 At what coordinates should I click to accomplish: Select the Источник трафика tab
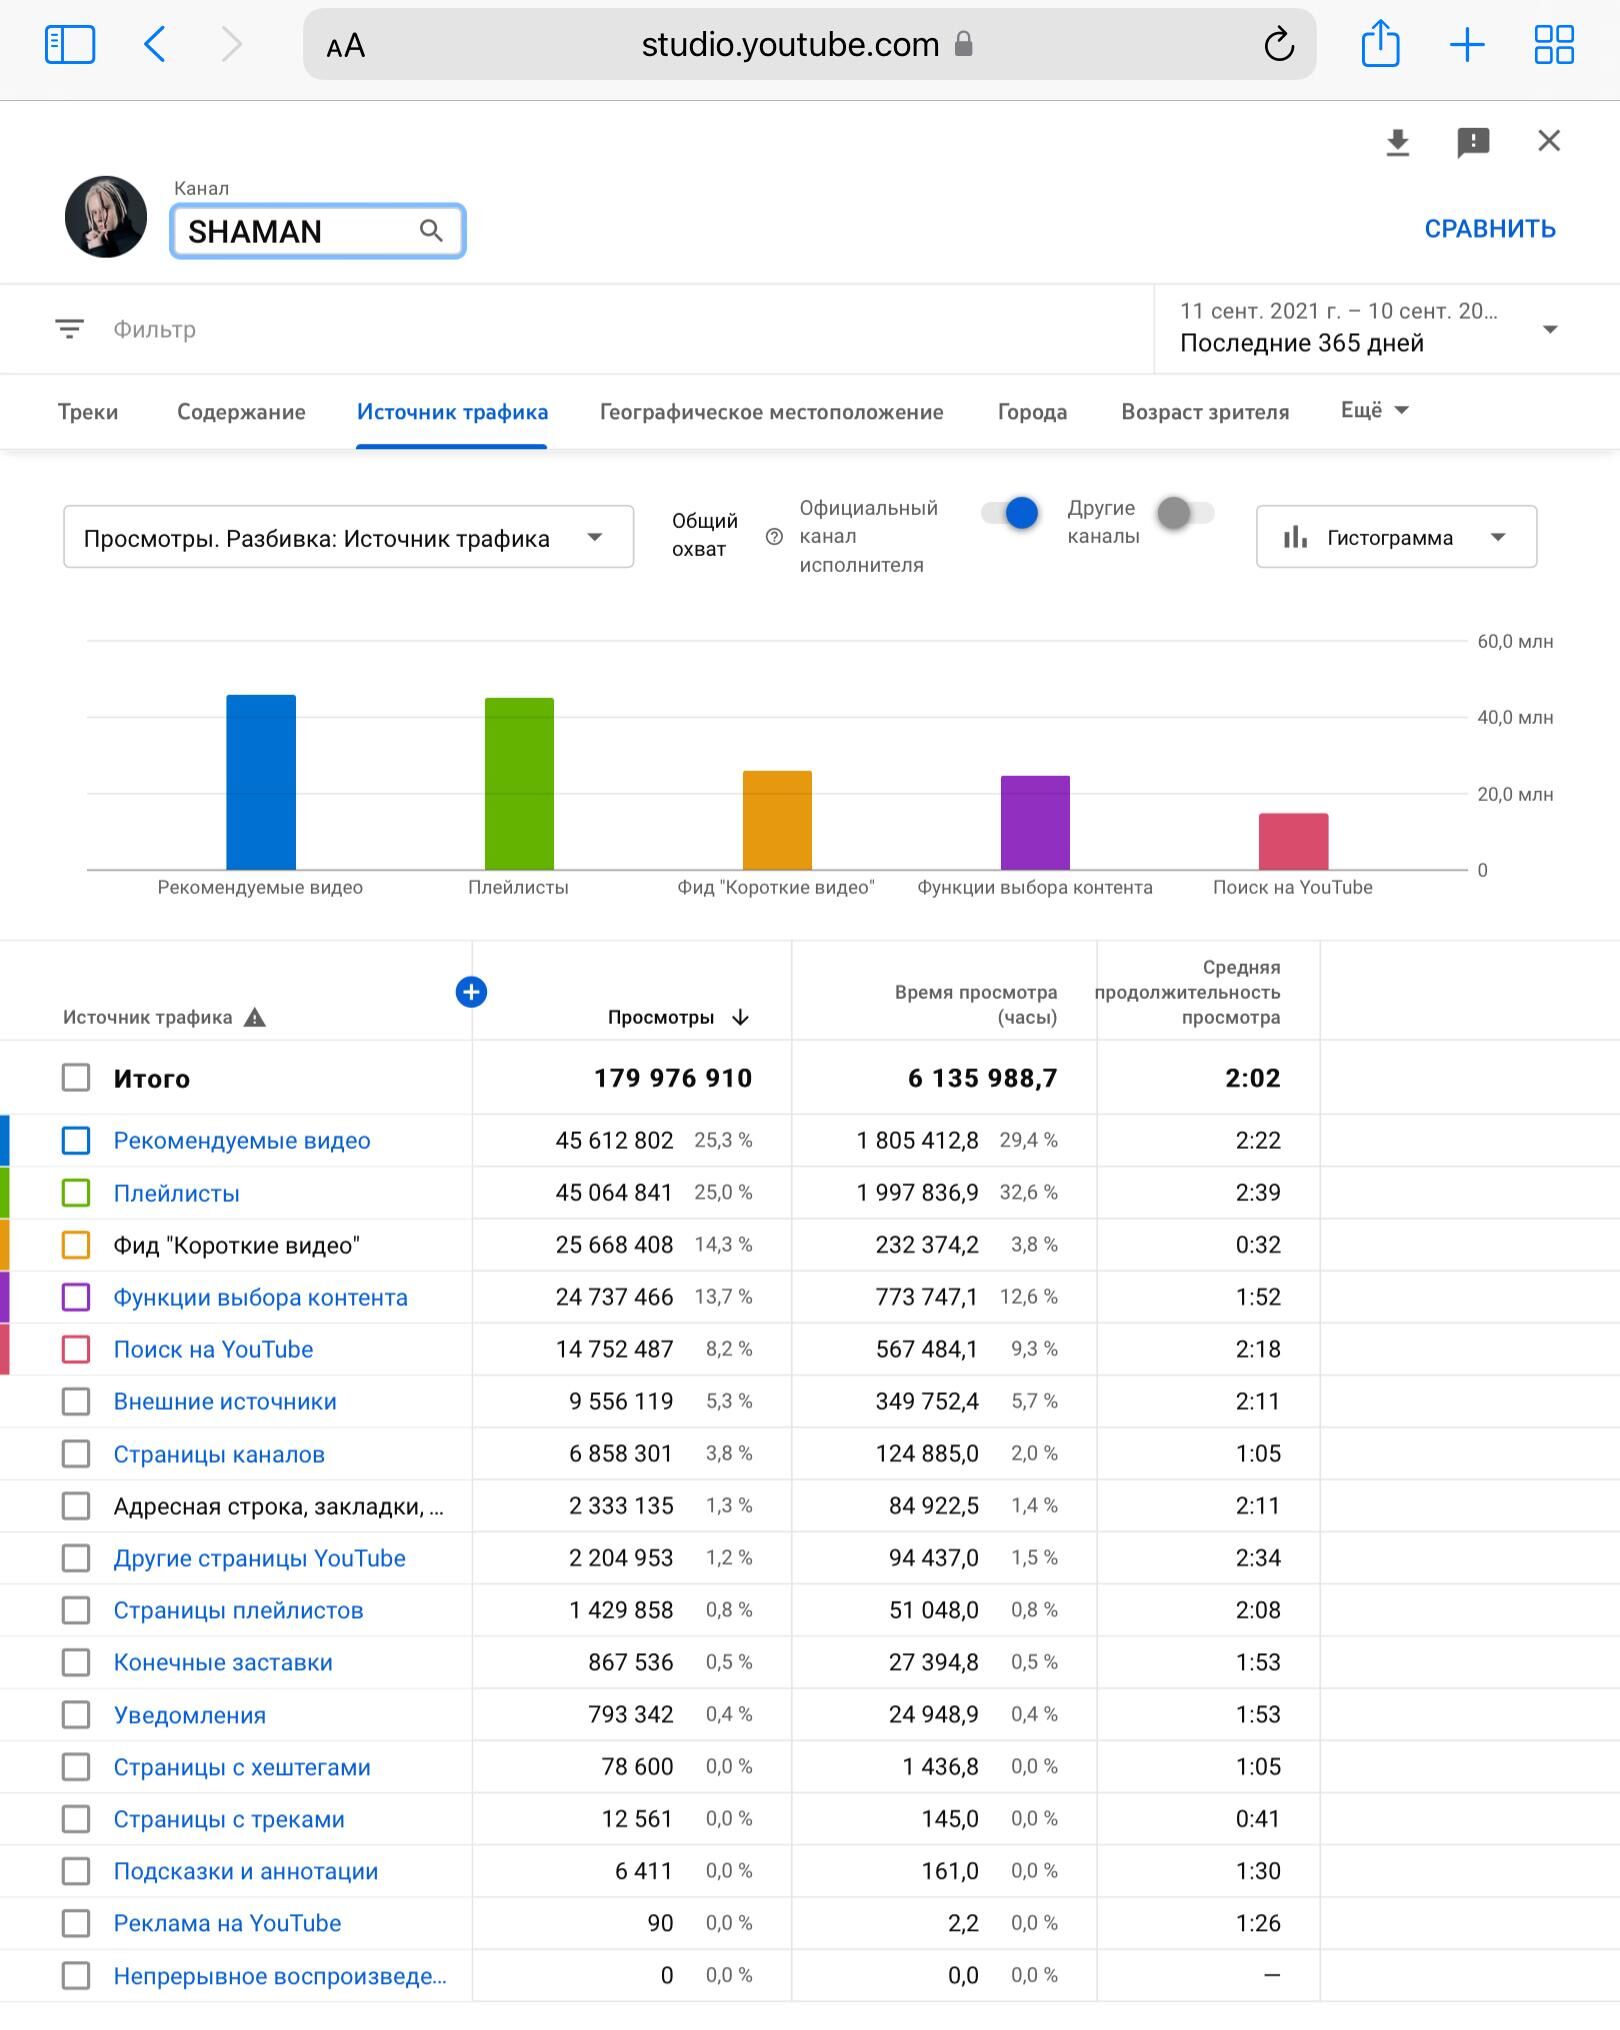tap(452, 412)
